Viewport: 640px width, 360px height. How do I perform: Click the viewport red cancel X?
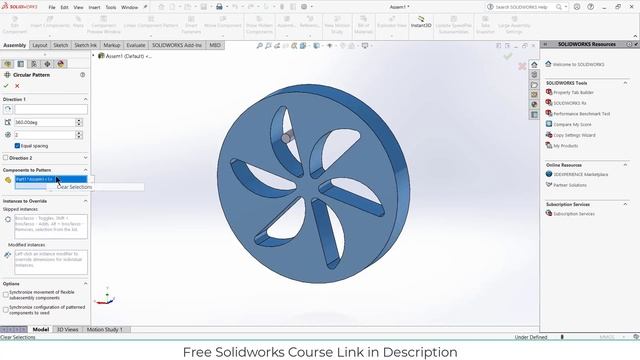pos(522,66)
